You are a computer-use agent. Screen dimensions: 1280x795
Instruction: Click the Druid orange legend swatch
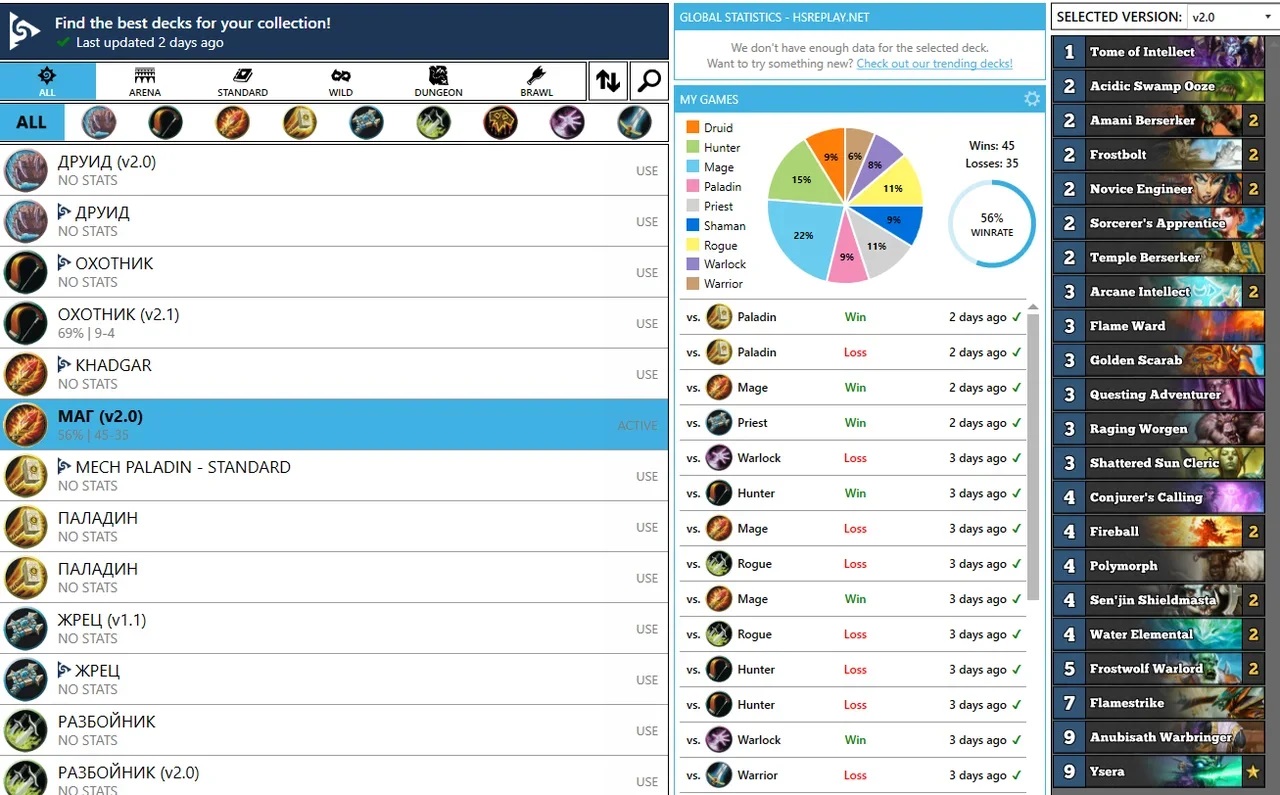coord(692,128)
